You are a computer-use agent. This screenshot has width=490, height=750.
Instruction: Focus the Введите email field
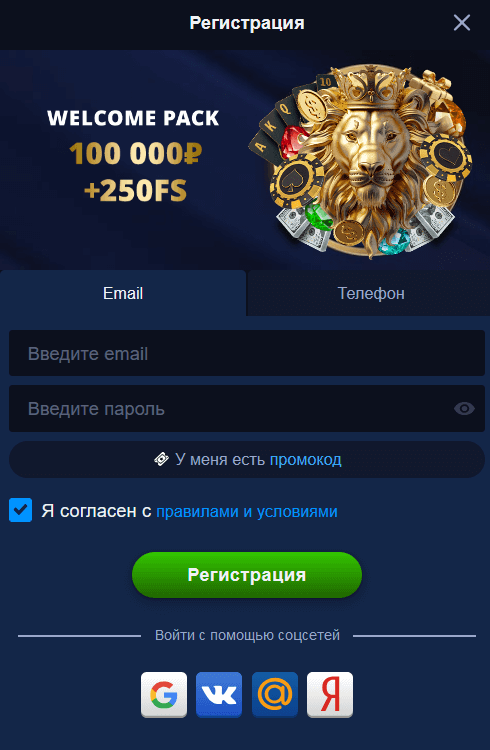pos(247,353)
